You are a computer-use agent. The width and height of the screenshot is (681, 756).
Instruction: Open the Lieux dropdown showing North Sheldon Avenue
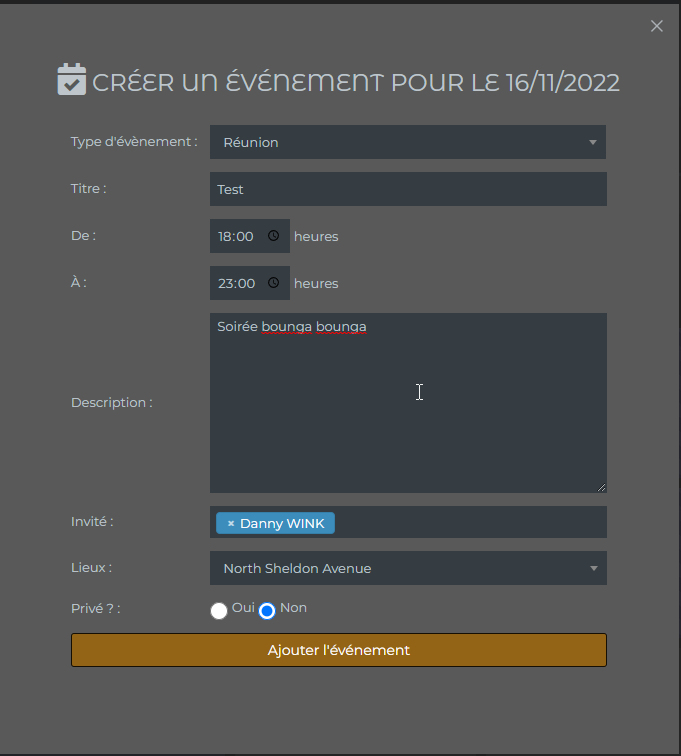click(x=408, y=568)
